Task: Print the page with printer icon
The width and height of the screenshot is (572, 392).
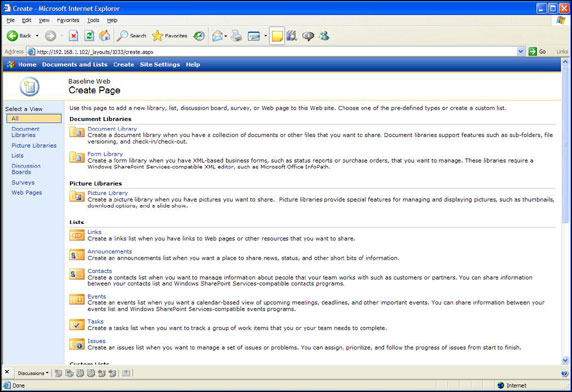Action: tap(236, 36)
